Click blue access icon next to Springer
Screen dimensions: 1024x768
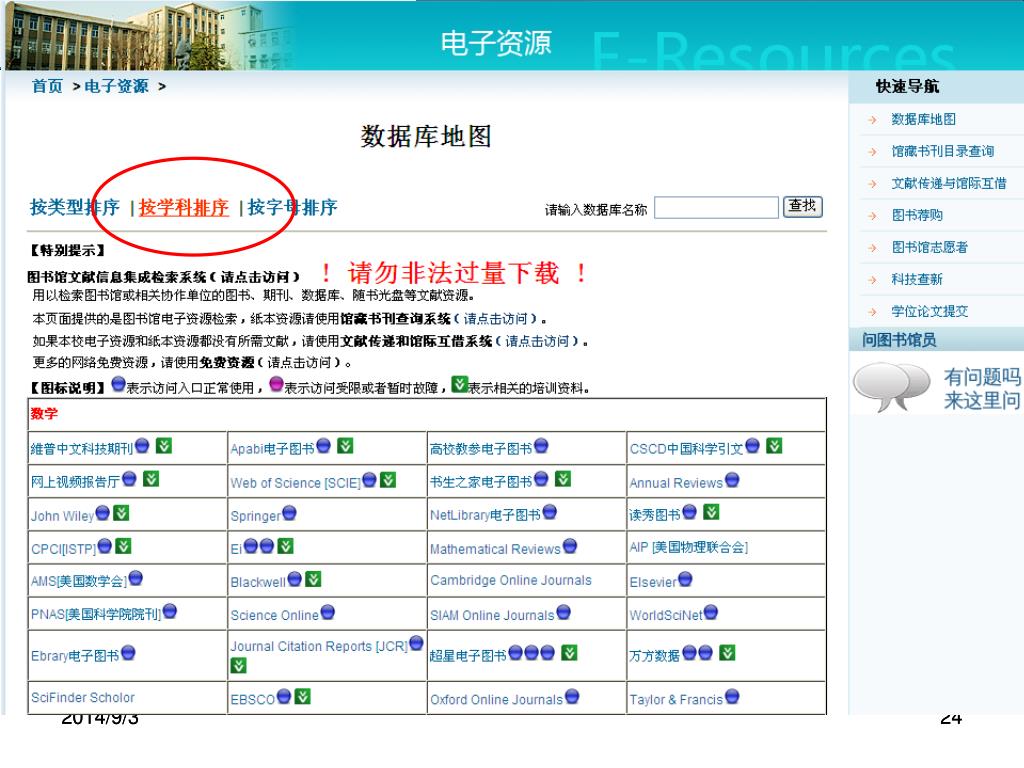289,513
